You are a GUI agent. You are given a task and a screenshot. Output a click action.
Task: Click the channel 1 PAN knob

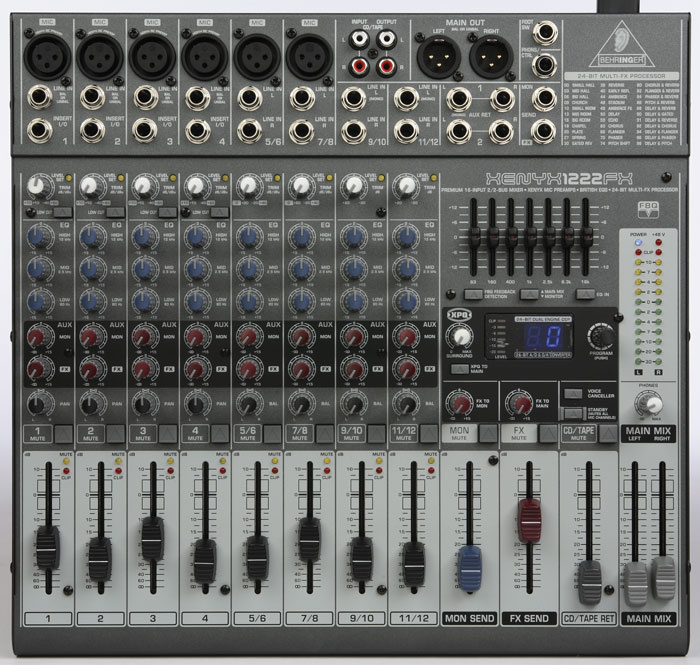click(x=38, y=404)
